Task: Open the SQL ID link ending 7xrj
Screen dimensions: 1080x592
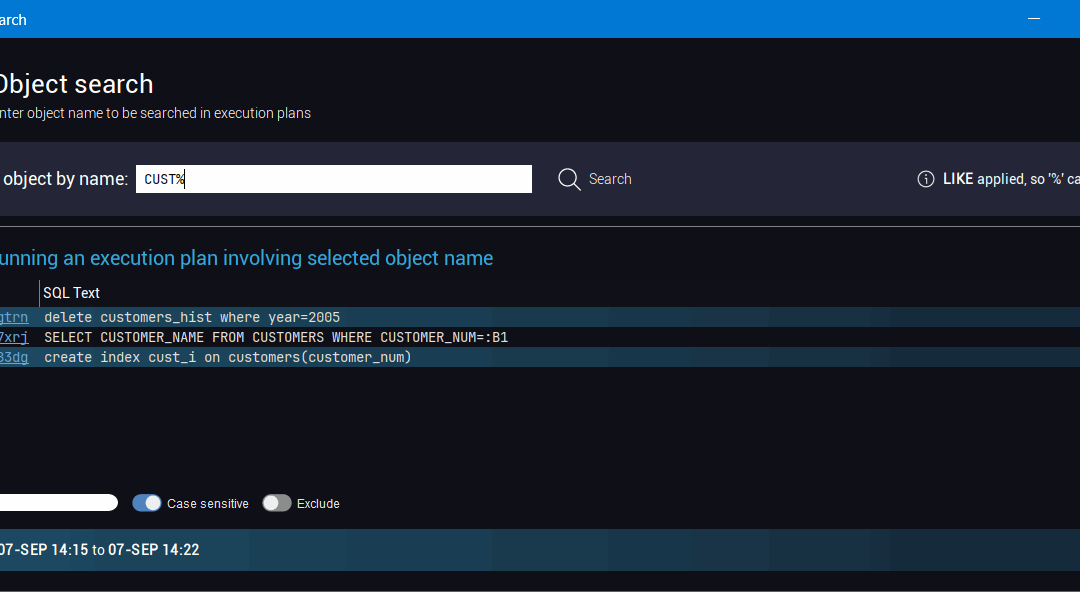Action: (14, 337)
